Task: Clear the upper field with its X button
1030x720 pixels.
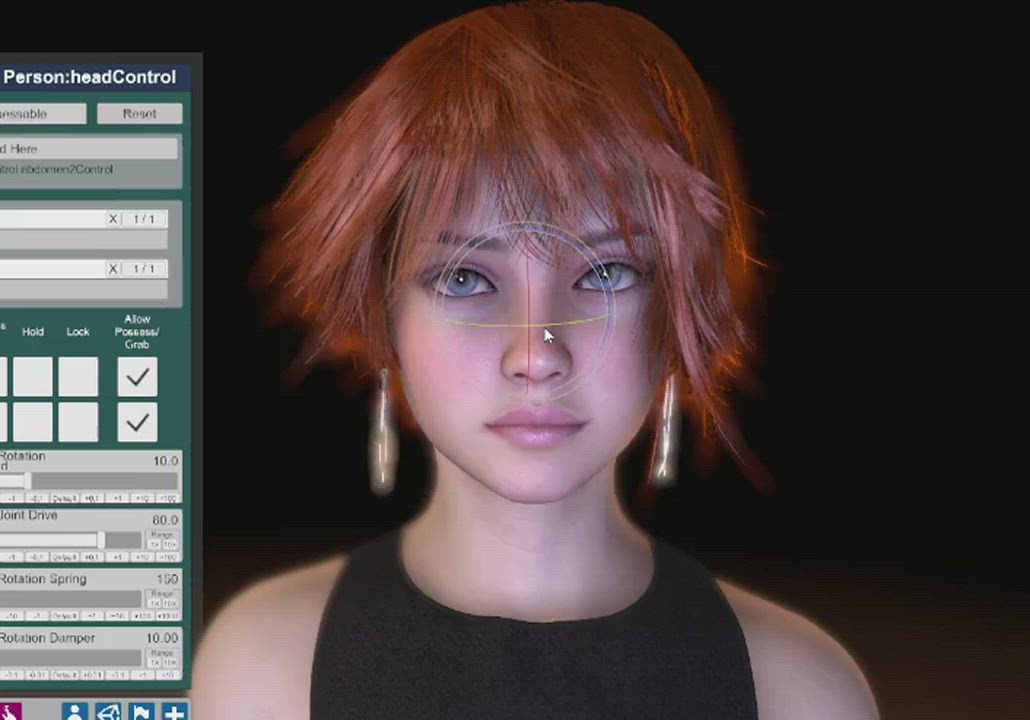Action: point(113,219)
